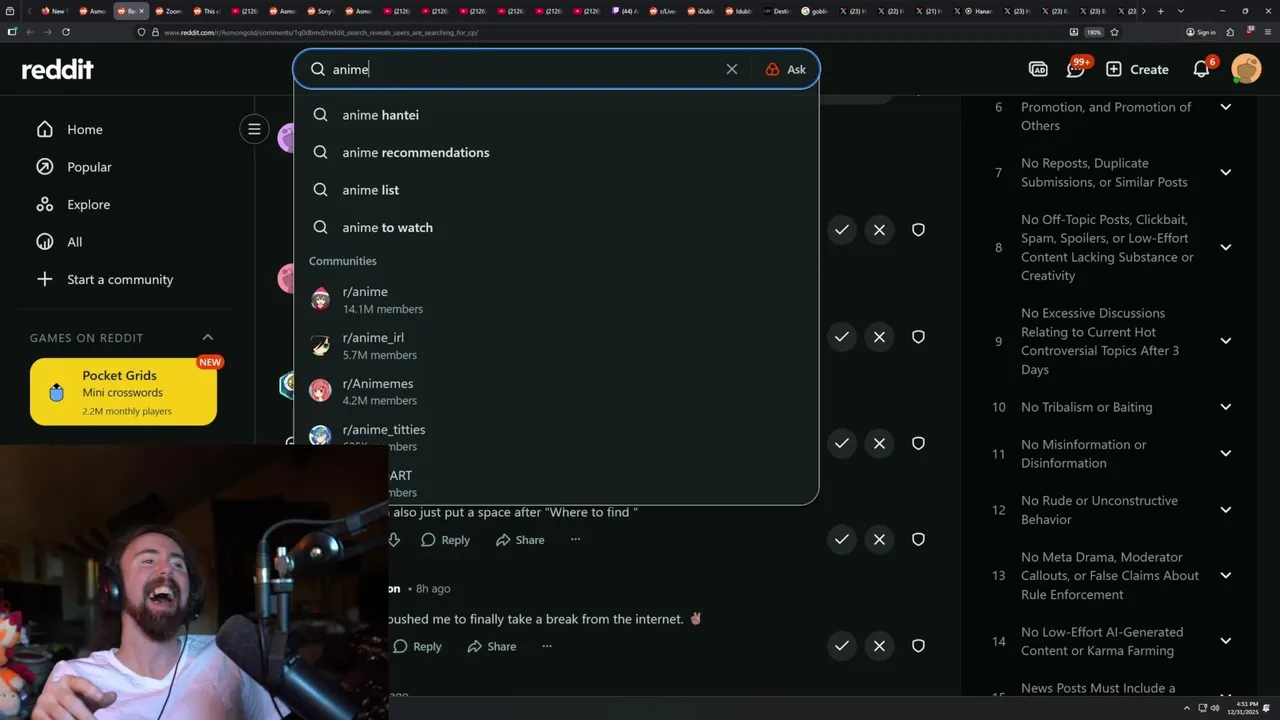Open notifications bell icon
Viewport: 1280px width, 720px height.
click(x=1202, y=69)
